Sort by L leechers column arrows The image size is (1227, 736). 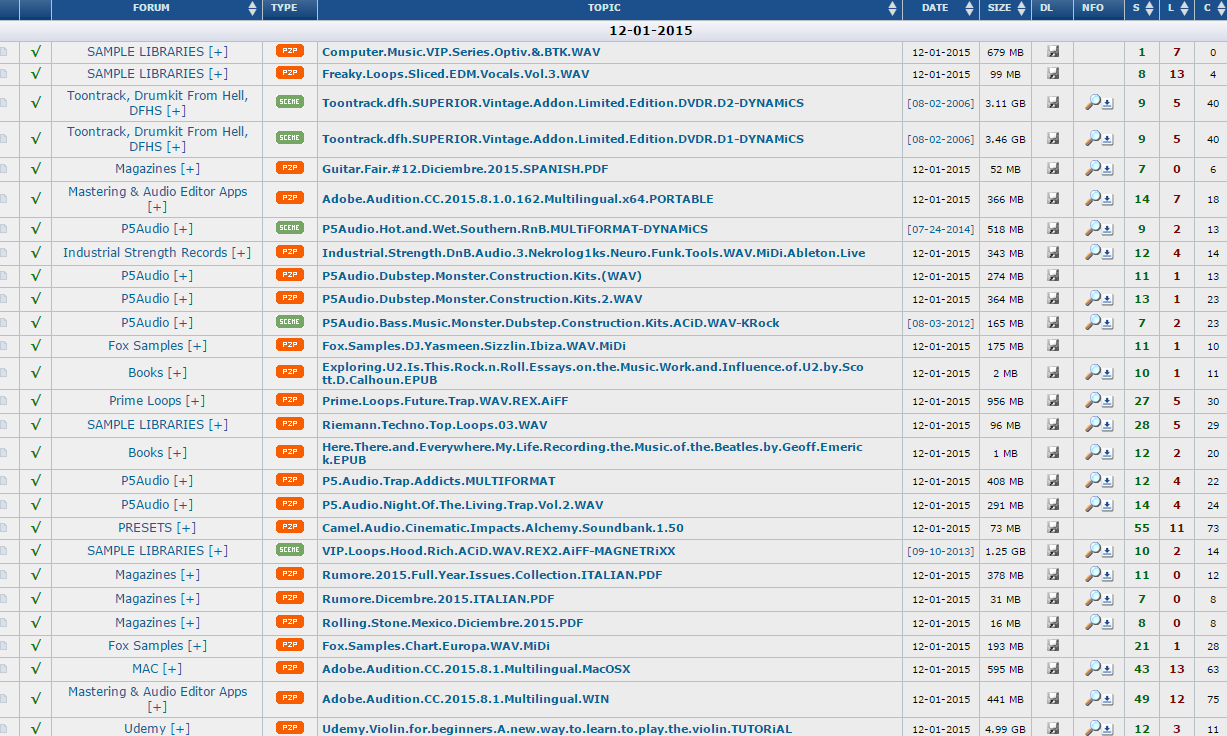point(1184,8)
